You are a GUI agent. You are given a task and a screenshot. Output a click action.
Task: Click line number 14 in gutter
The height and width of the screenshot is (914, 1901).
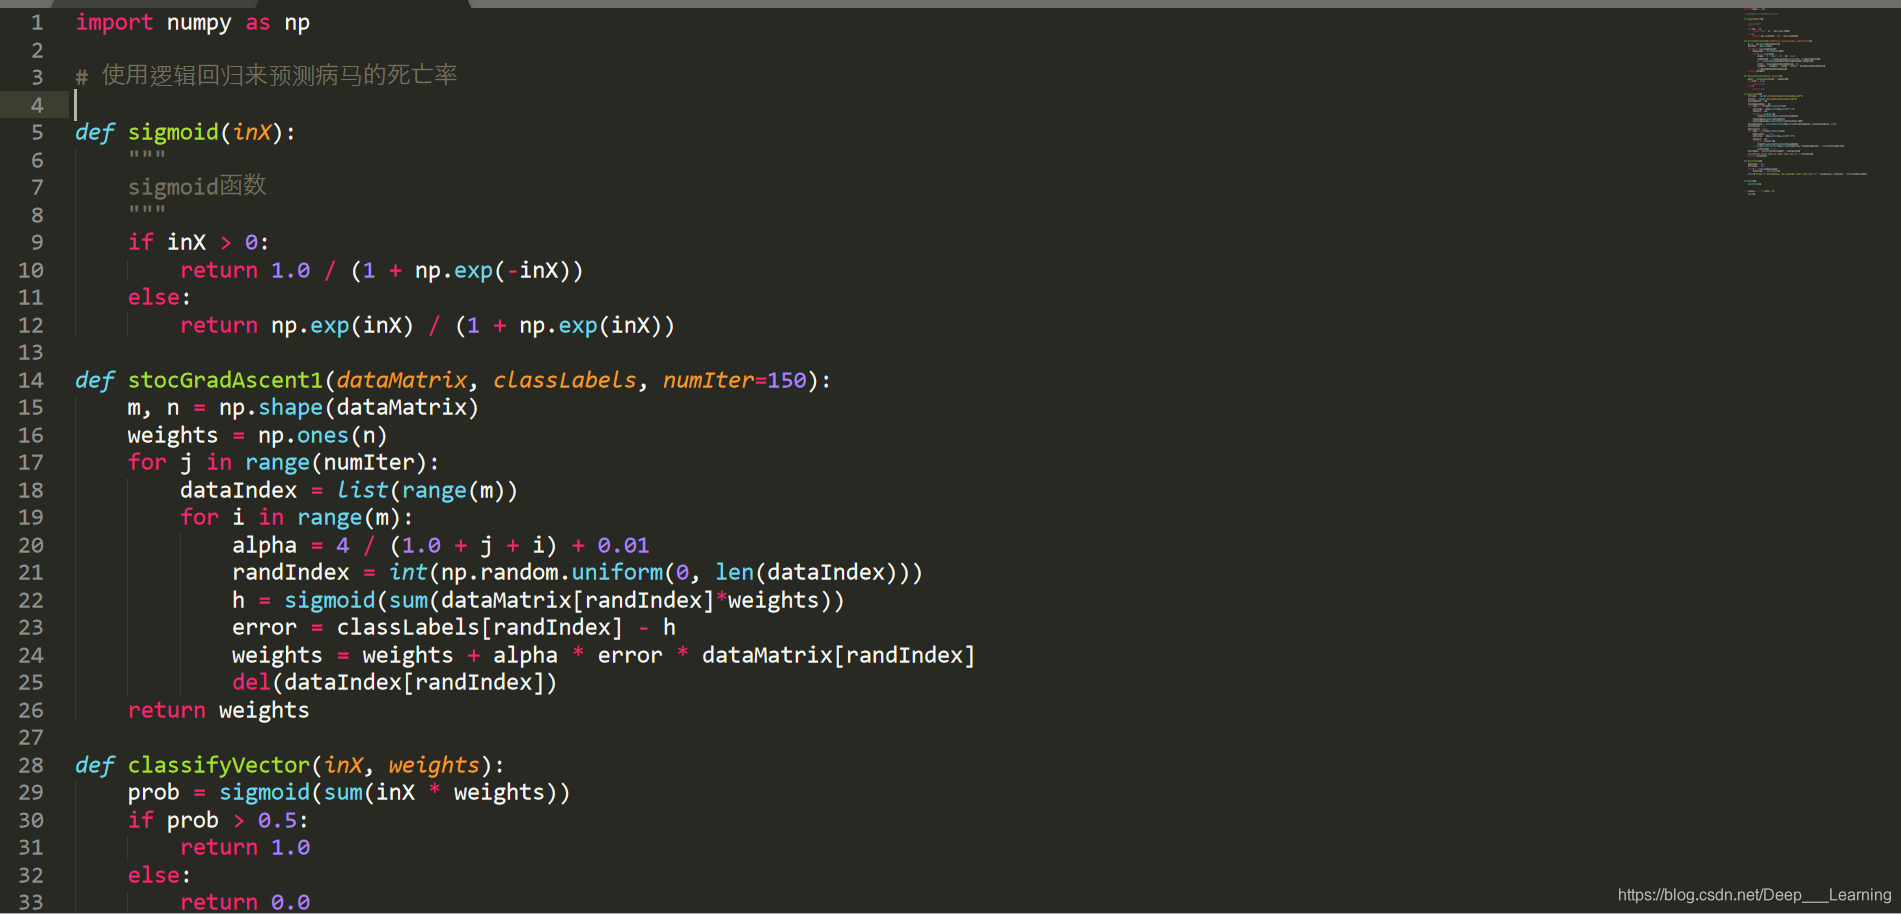coord(31,380)
